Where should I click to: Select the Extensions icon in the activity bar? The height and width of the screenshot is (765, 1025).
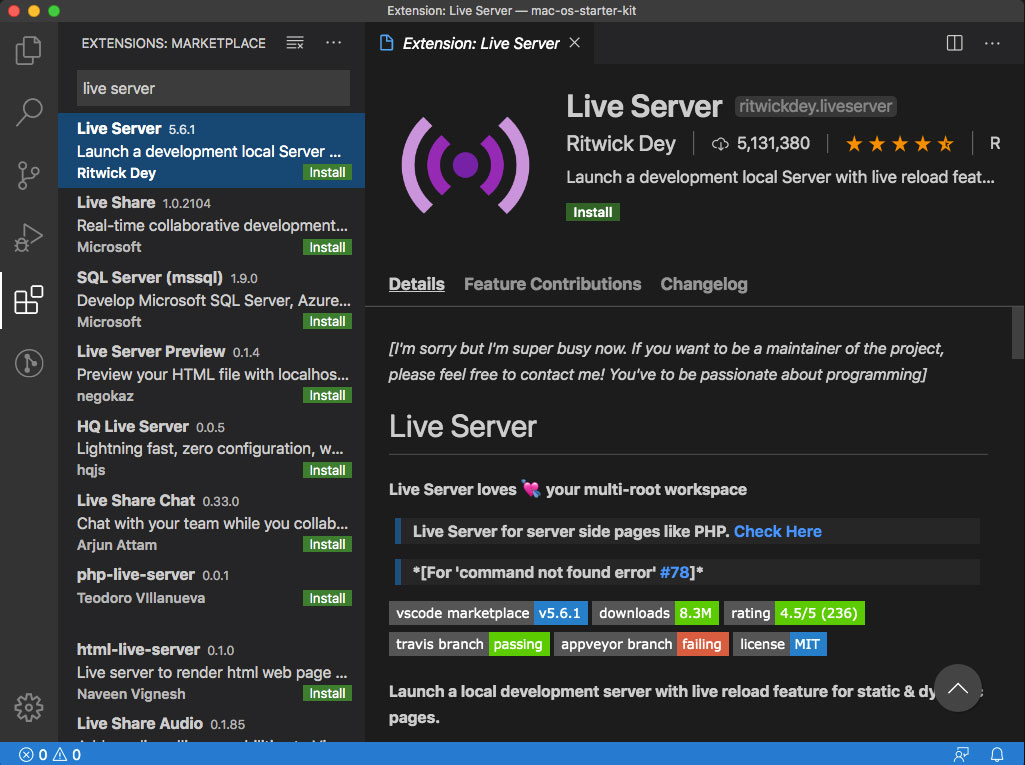click(x=28, y=300)
